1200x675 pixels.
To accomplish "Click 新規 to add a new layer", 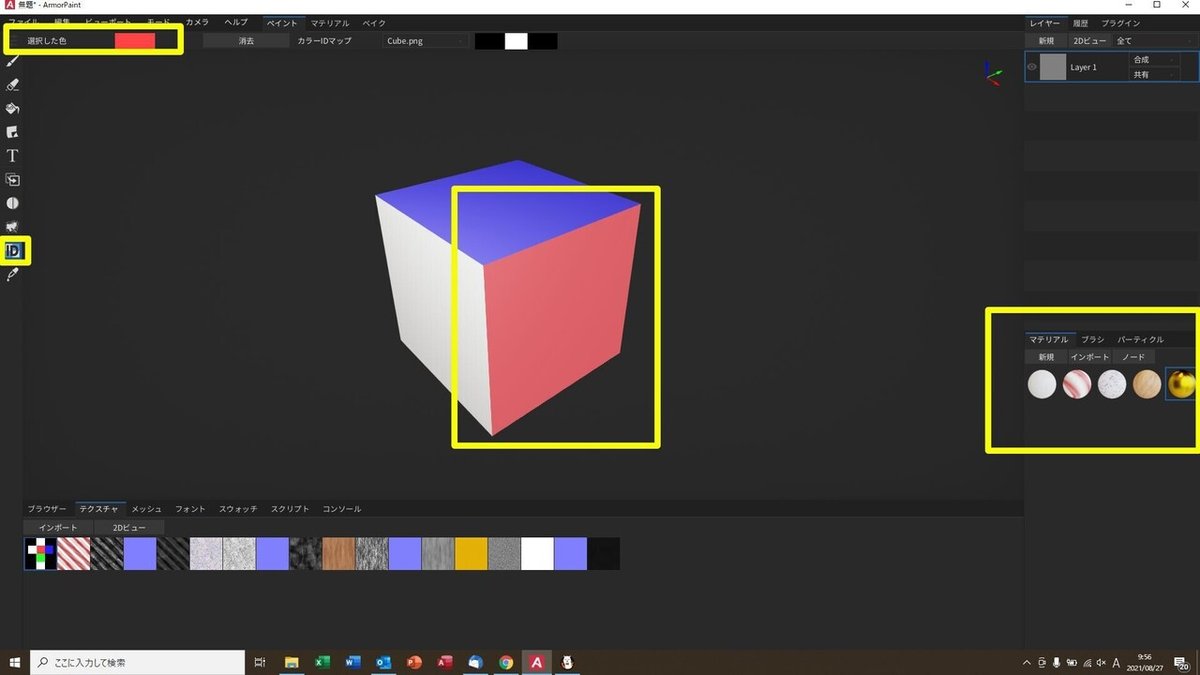I will click(1046, 41).
